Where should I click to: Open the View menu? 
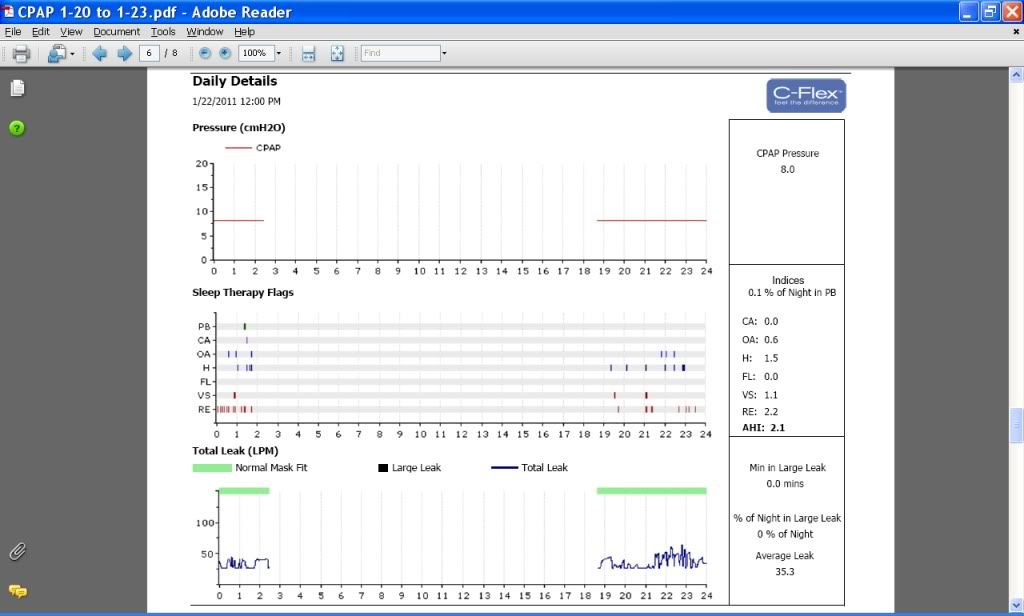pyautogui.click(x=71, y=32)
